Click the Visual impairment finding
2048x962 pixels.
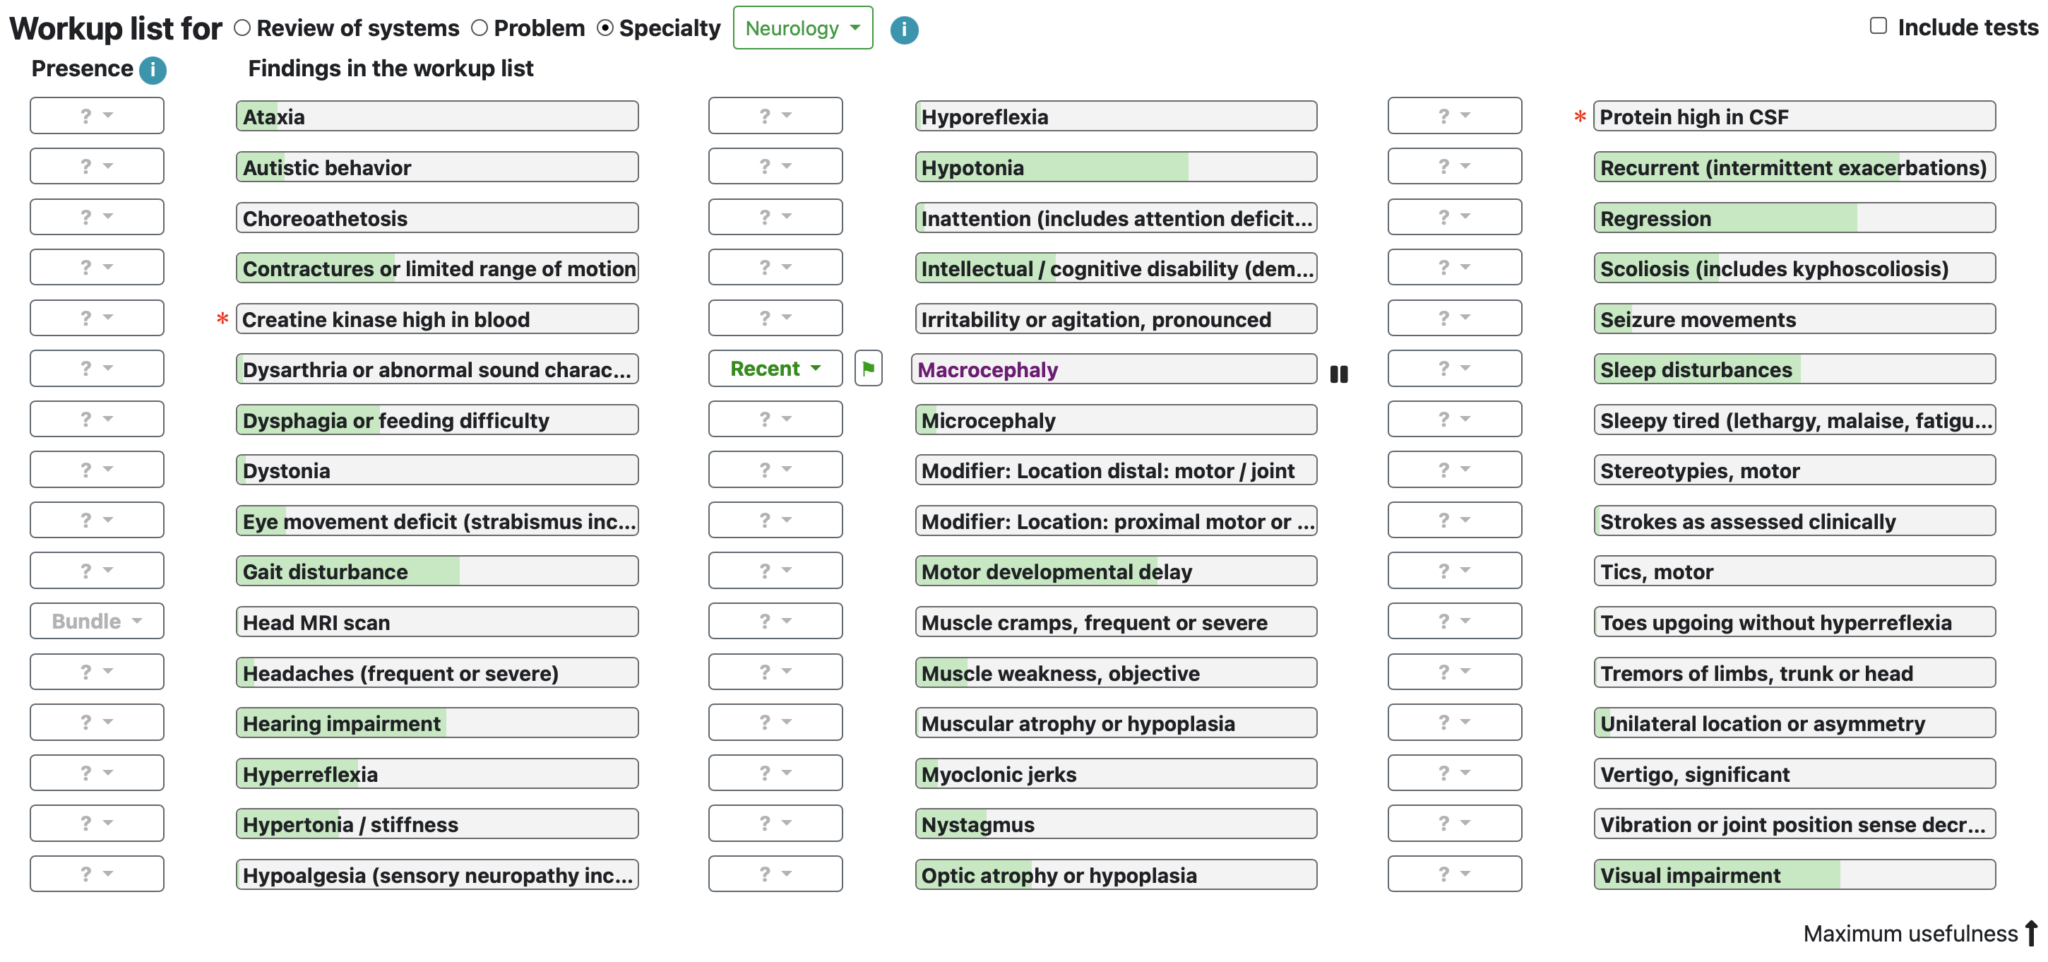coord(1795,875)
